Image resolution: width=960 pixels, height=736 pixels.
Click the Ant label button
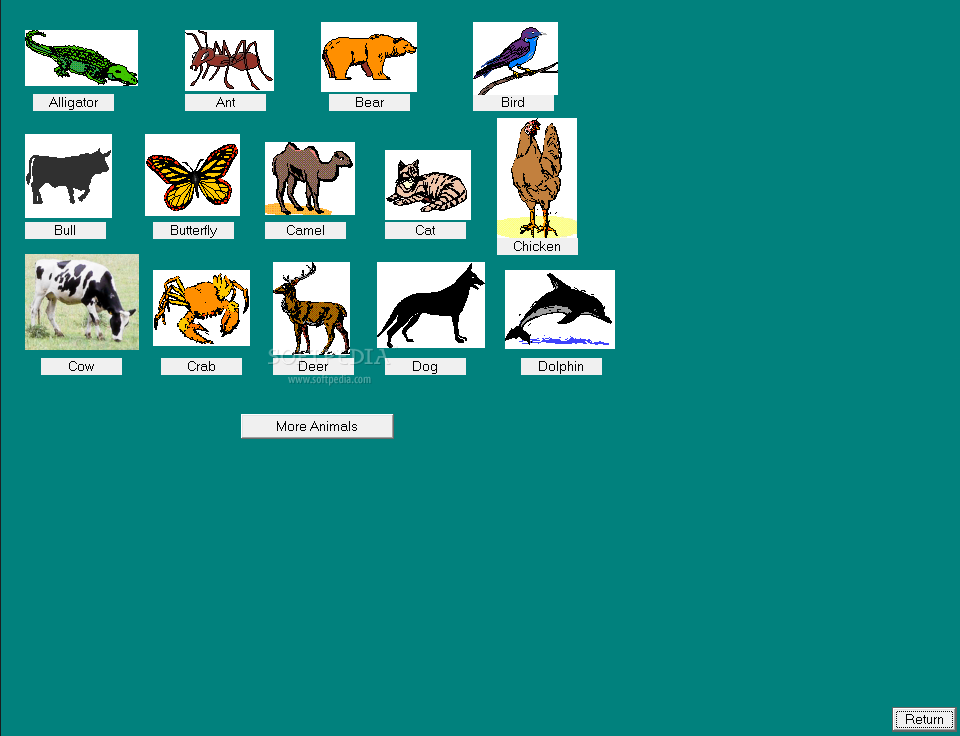(225, 102)
